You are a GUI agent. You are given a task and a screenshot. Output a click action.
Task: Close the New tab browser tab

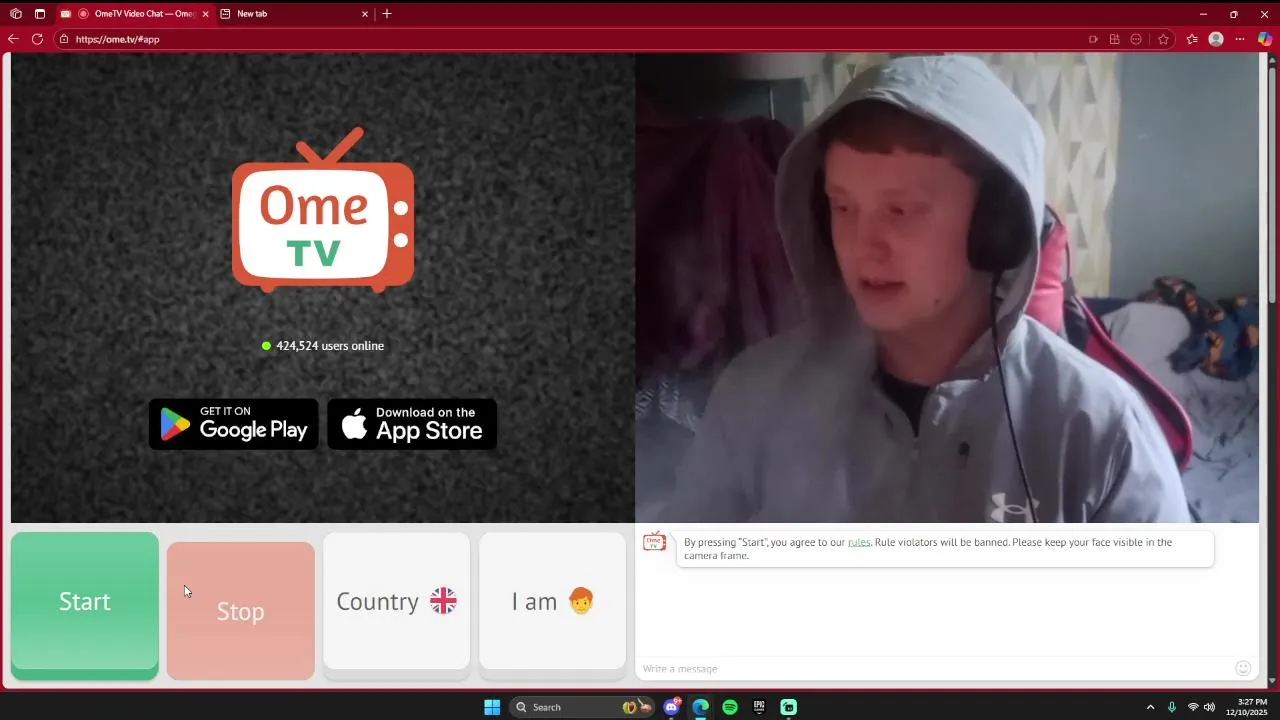[365, 14]
